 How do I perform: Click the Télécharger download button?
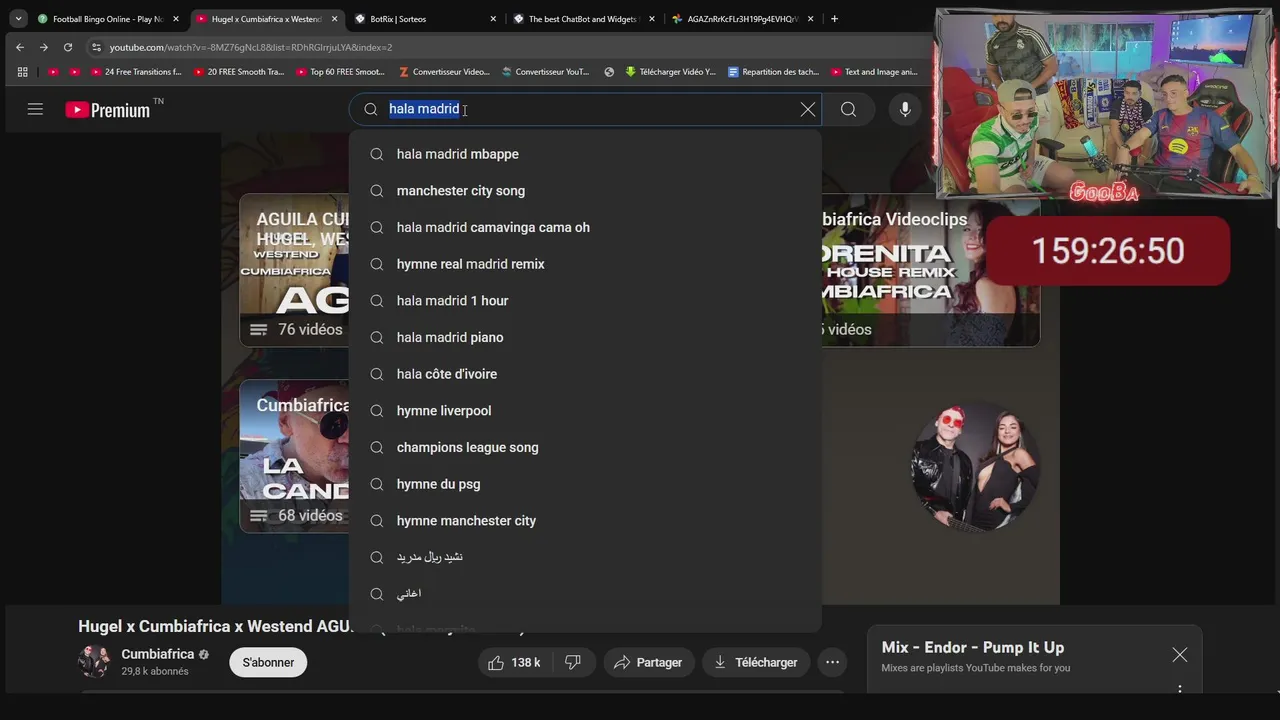coord(755,662)
